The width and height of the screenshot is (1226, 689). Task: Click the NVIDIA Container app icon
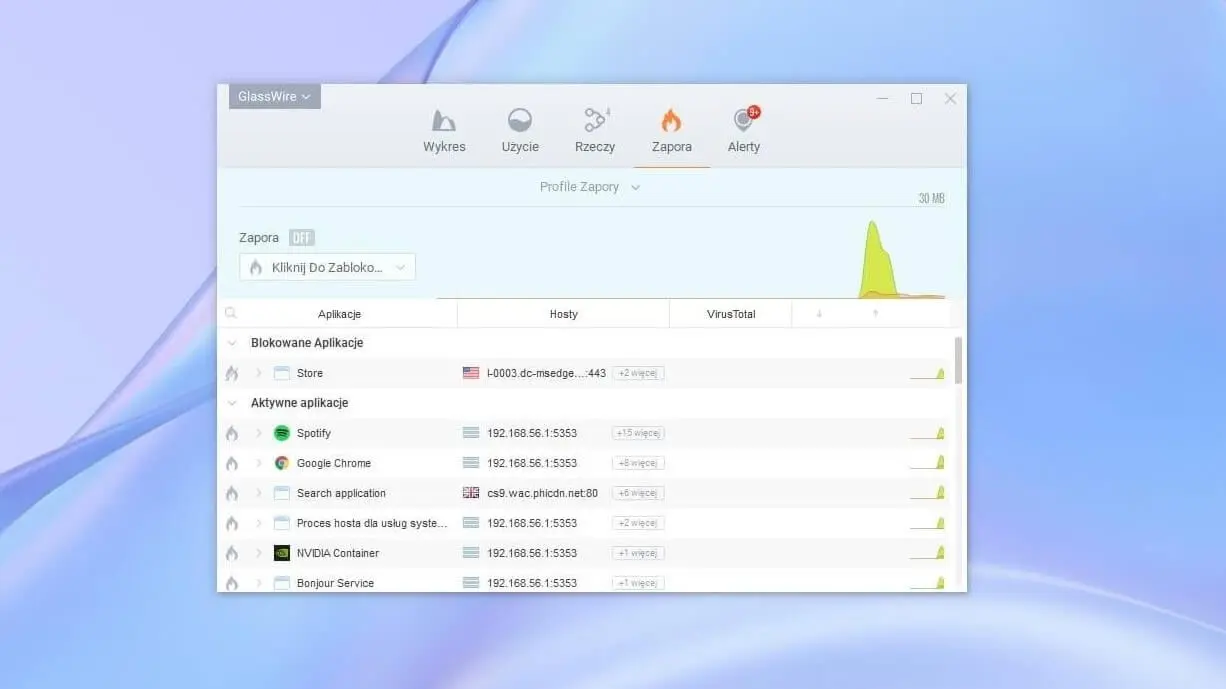pyautogui.click(x=282, y=553)
